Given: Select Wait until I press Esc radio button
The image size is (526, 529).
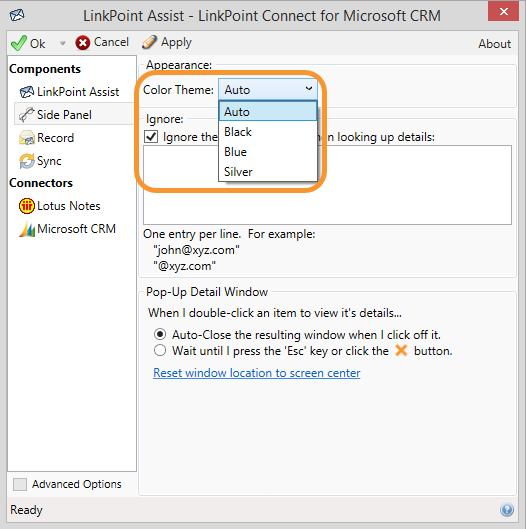Looking at the screenshot, I should coord(160,350).
